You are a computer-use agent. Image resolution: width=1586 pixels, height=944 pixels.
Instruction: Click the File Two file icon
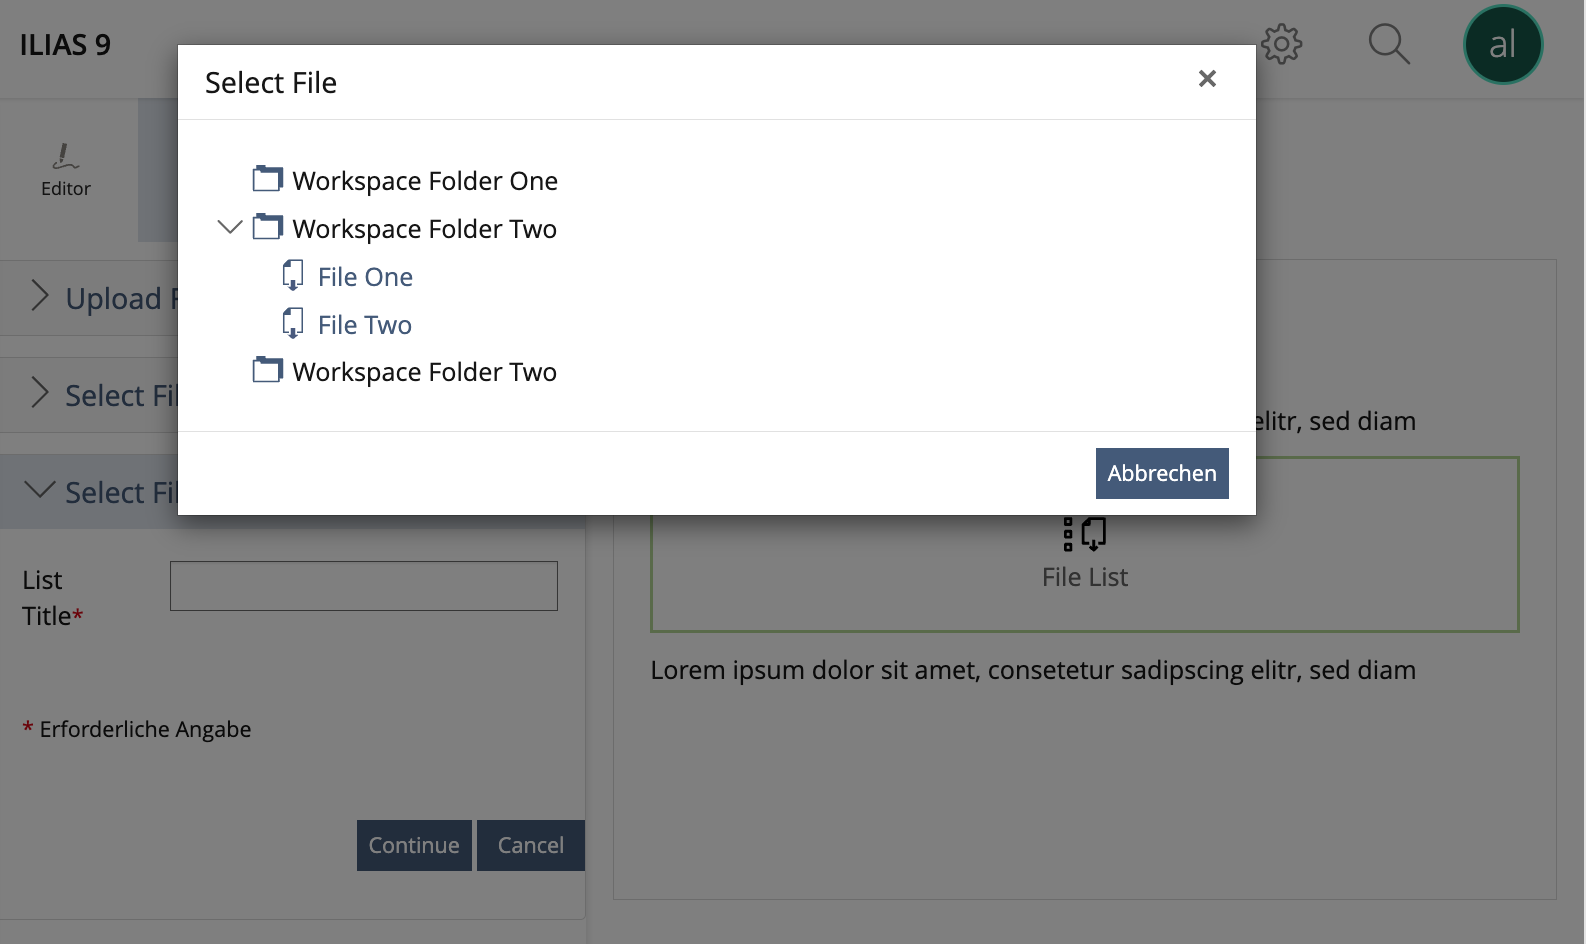293,323
